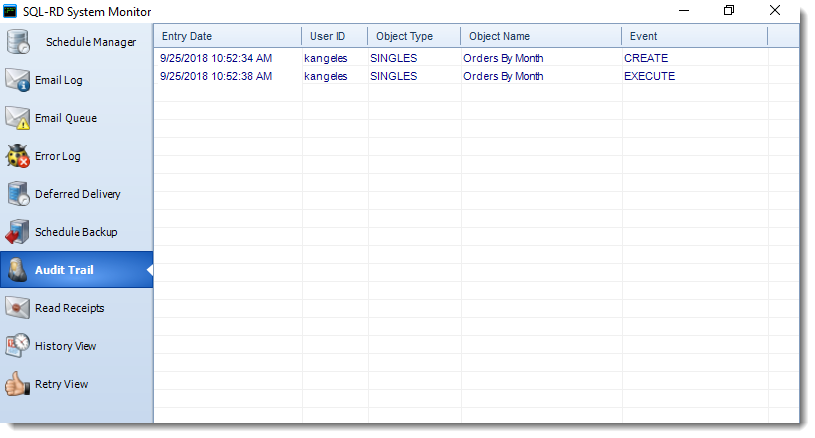Sort by the Object Type column header
The height and width of the screenshot is (438, 815).
[414, 36]
